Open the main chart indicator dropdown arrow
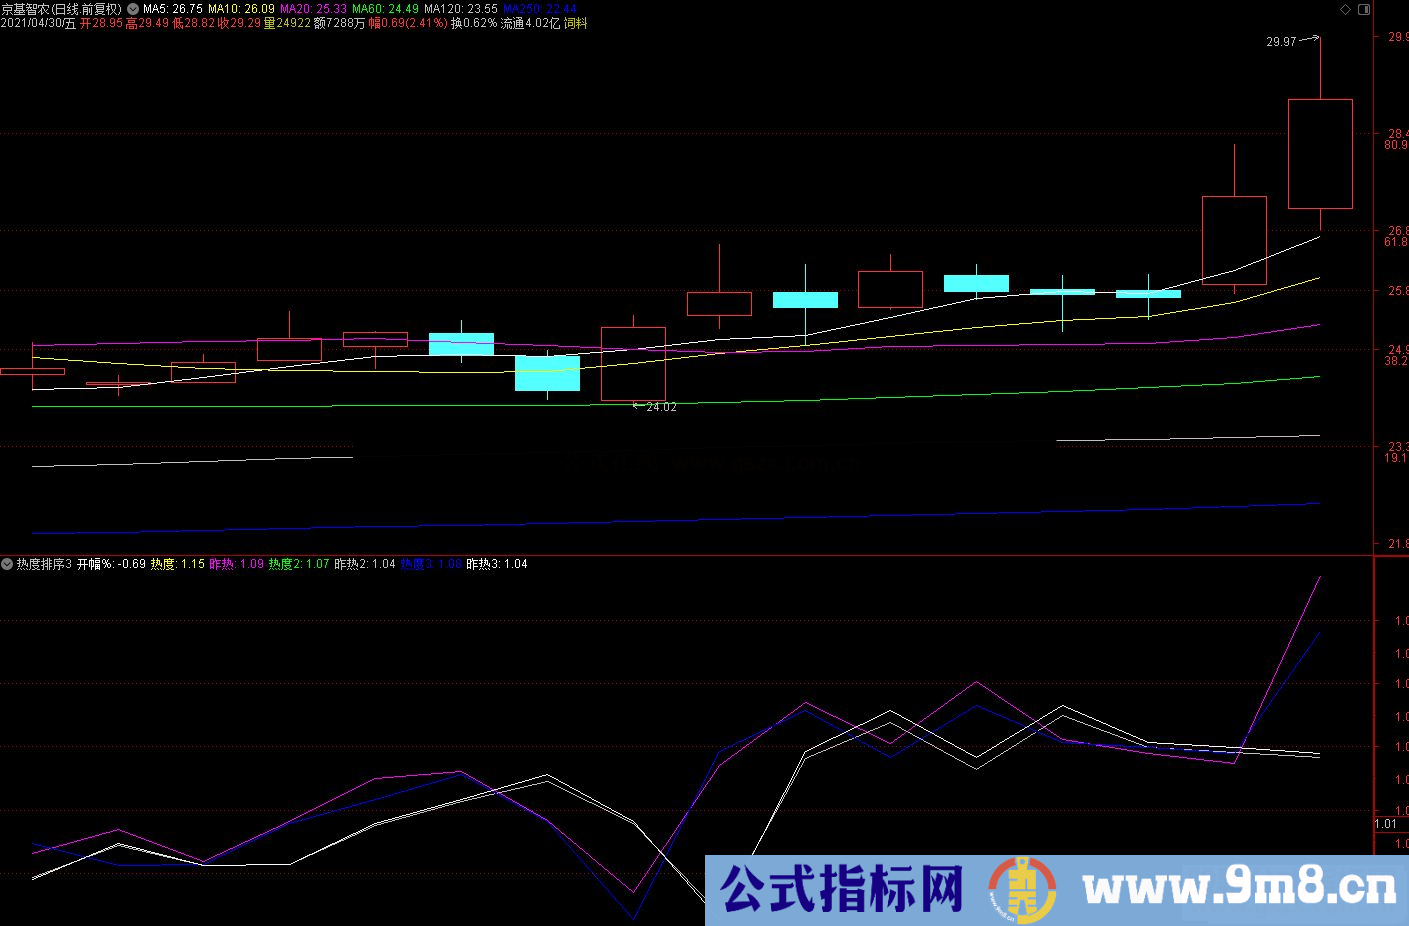Screen dimensions: 1409x926 (133, 9)
